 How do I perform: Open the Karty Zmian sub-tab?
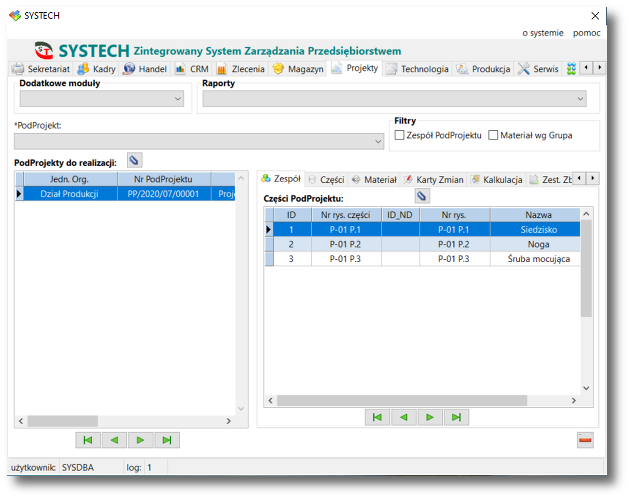click(434, 180)
